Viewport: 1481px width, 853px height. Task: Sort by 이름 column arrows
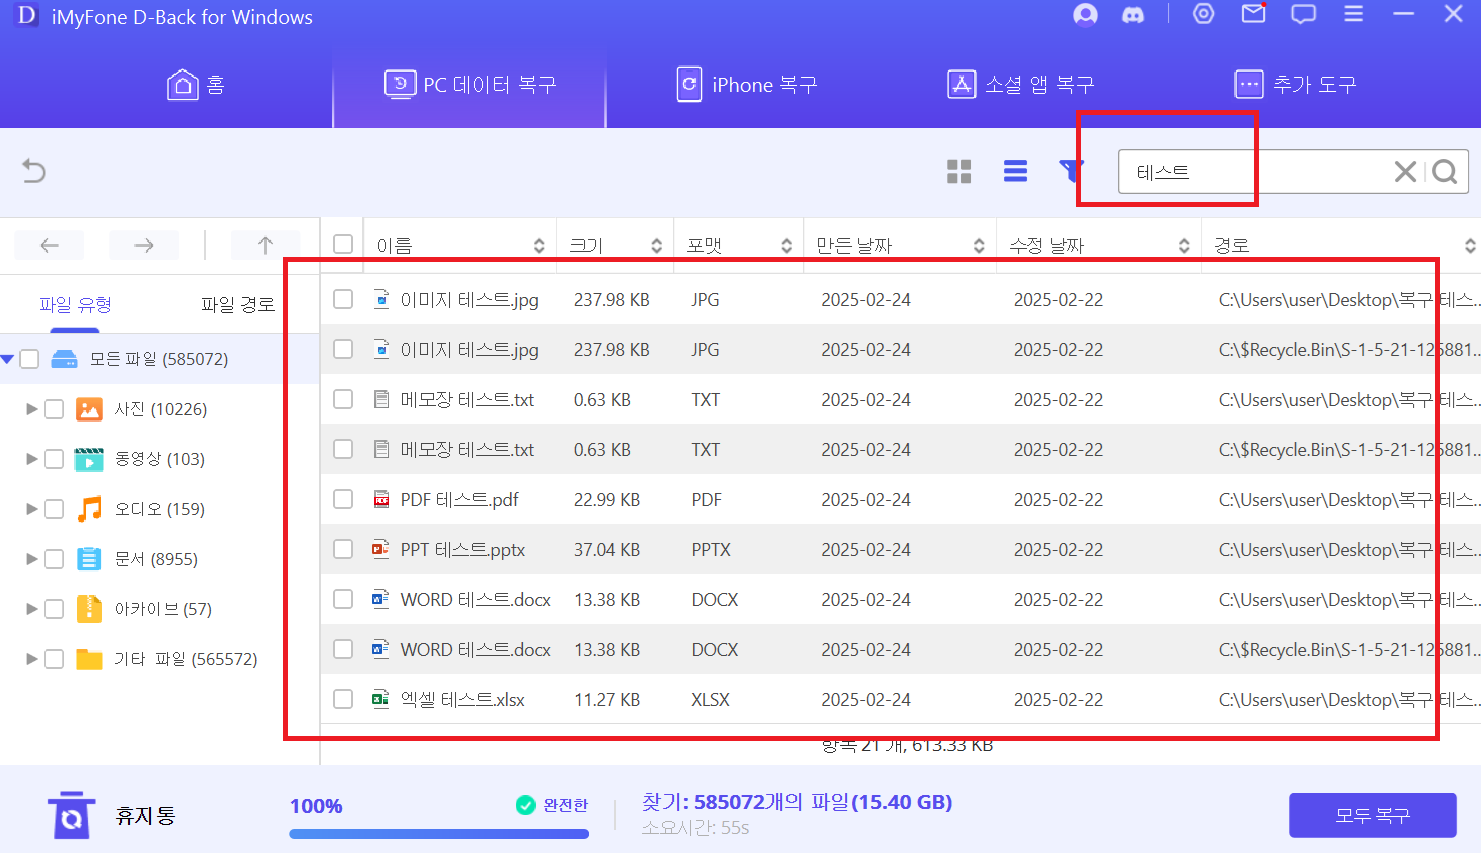pos(539,245)
